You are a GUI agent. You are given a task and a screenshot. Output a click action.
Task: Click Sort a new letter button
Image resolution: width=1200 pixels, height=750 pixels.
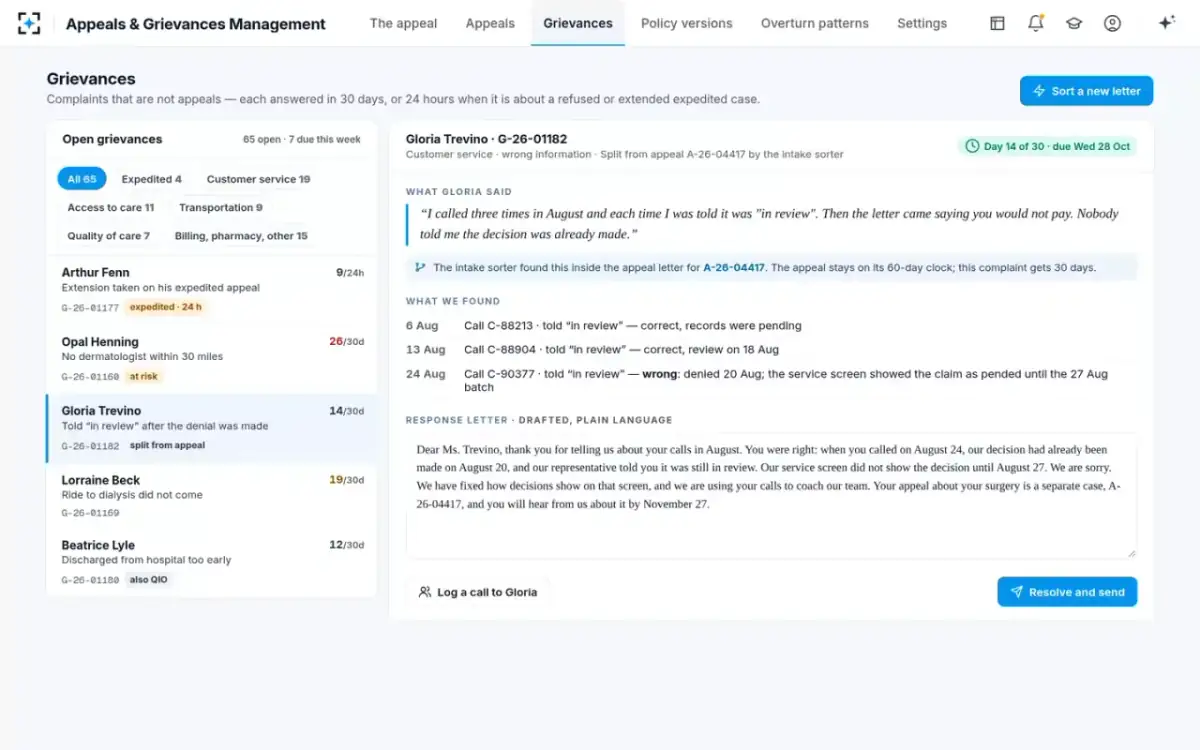[x=1086, y=91]
